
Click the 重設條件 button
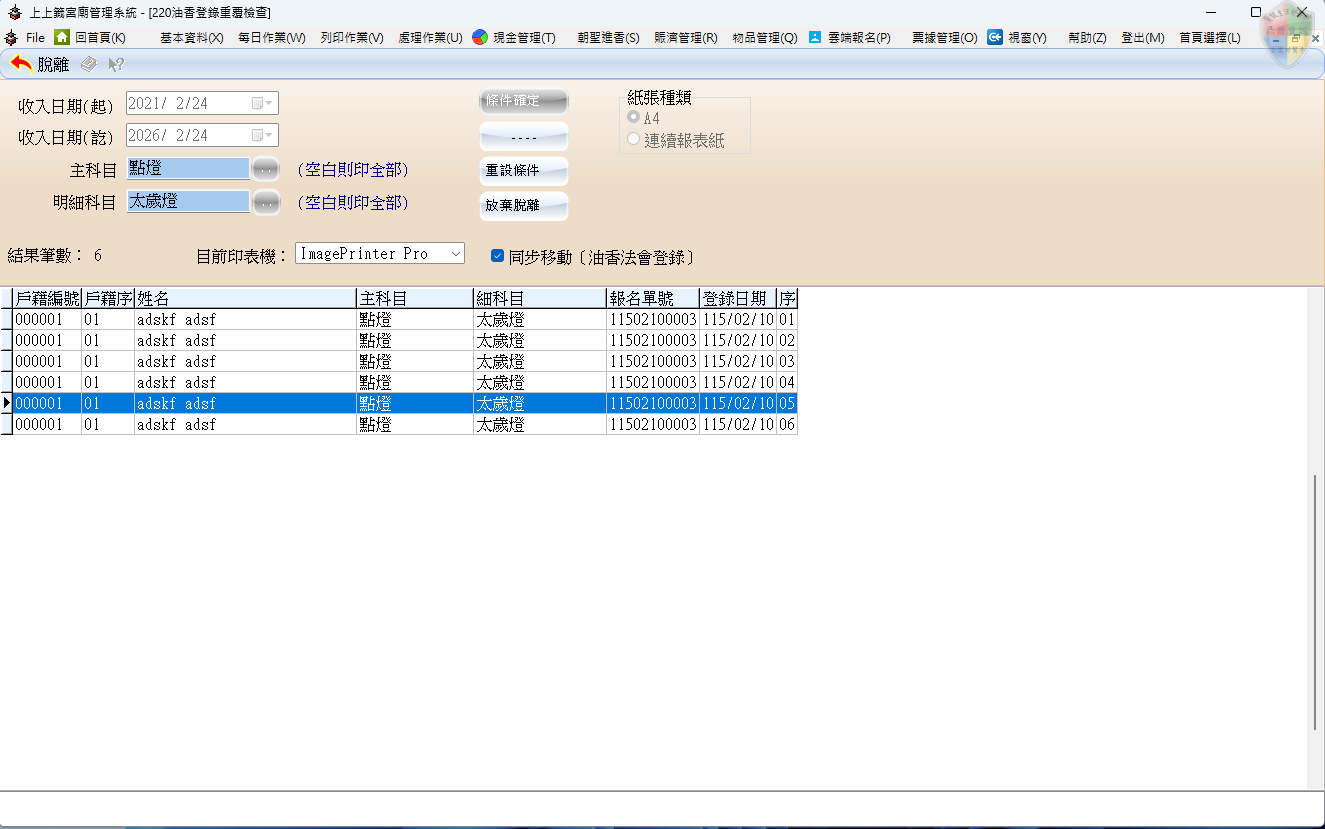[524, 171]
